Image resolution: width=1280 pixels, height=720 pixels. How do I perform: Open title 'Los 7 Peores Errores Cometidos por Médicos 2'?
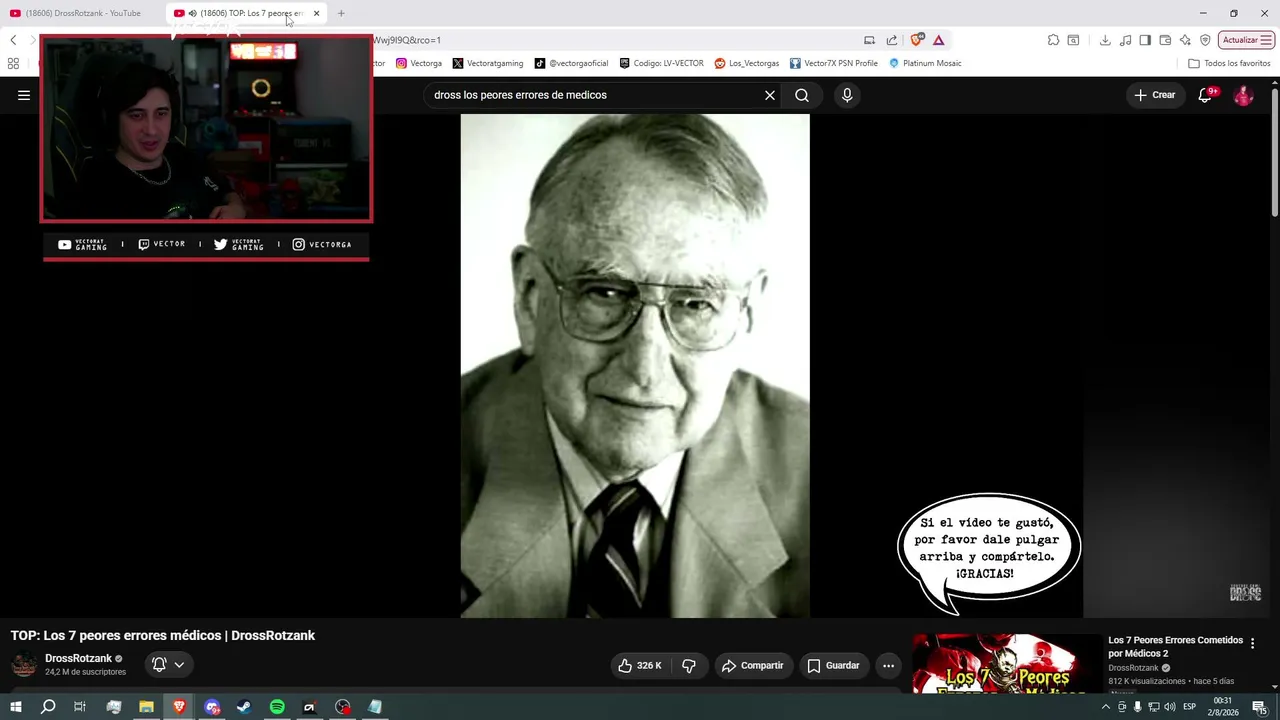tap(1175, 647)
